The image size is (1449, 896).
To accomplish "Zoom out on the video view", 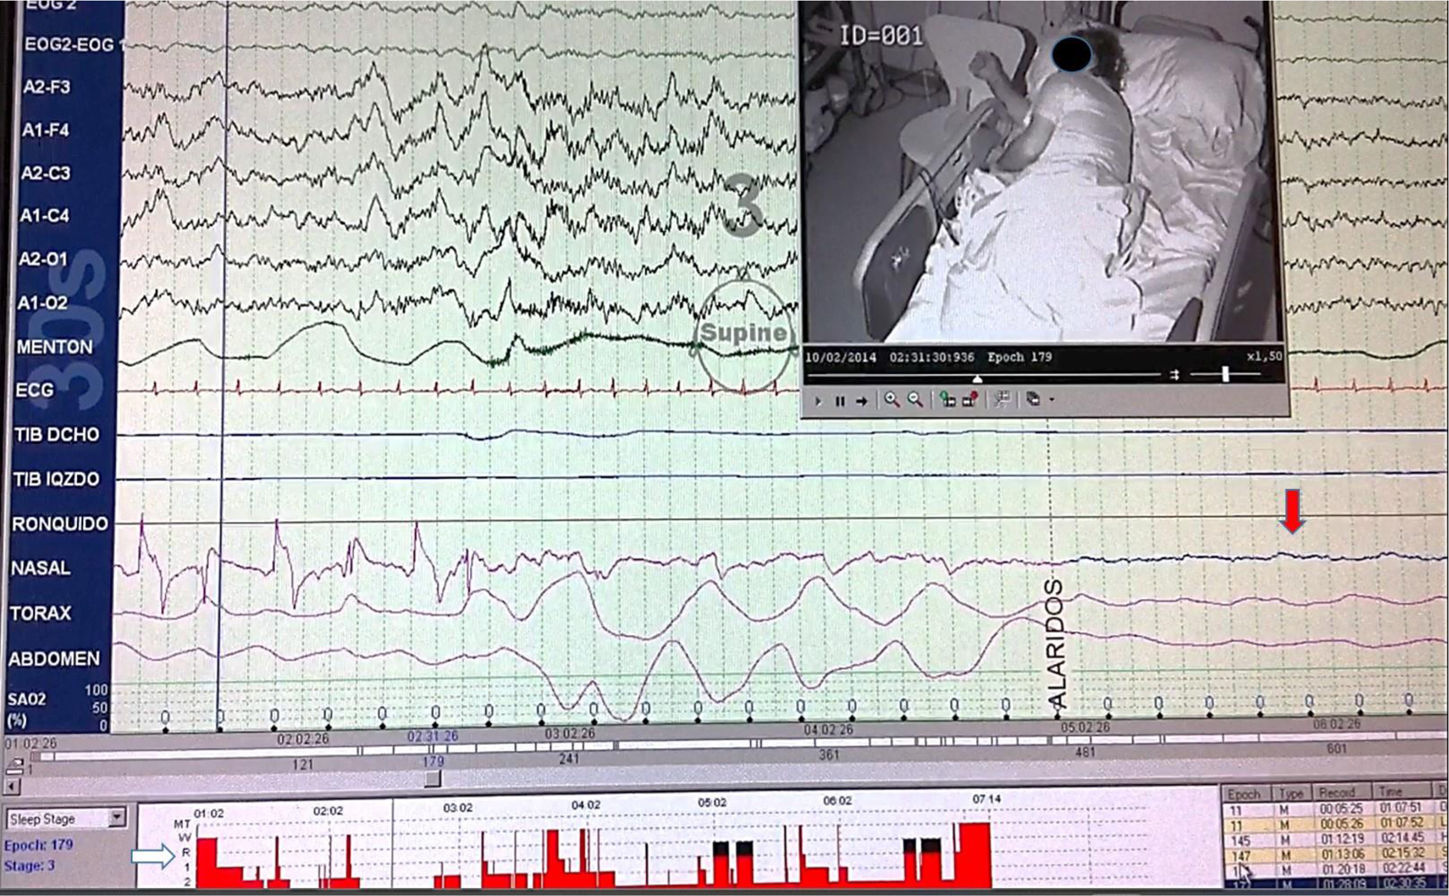I will [x=914, y=400].
